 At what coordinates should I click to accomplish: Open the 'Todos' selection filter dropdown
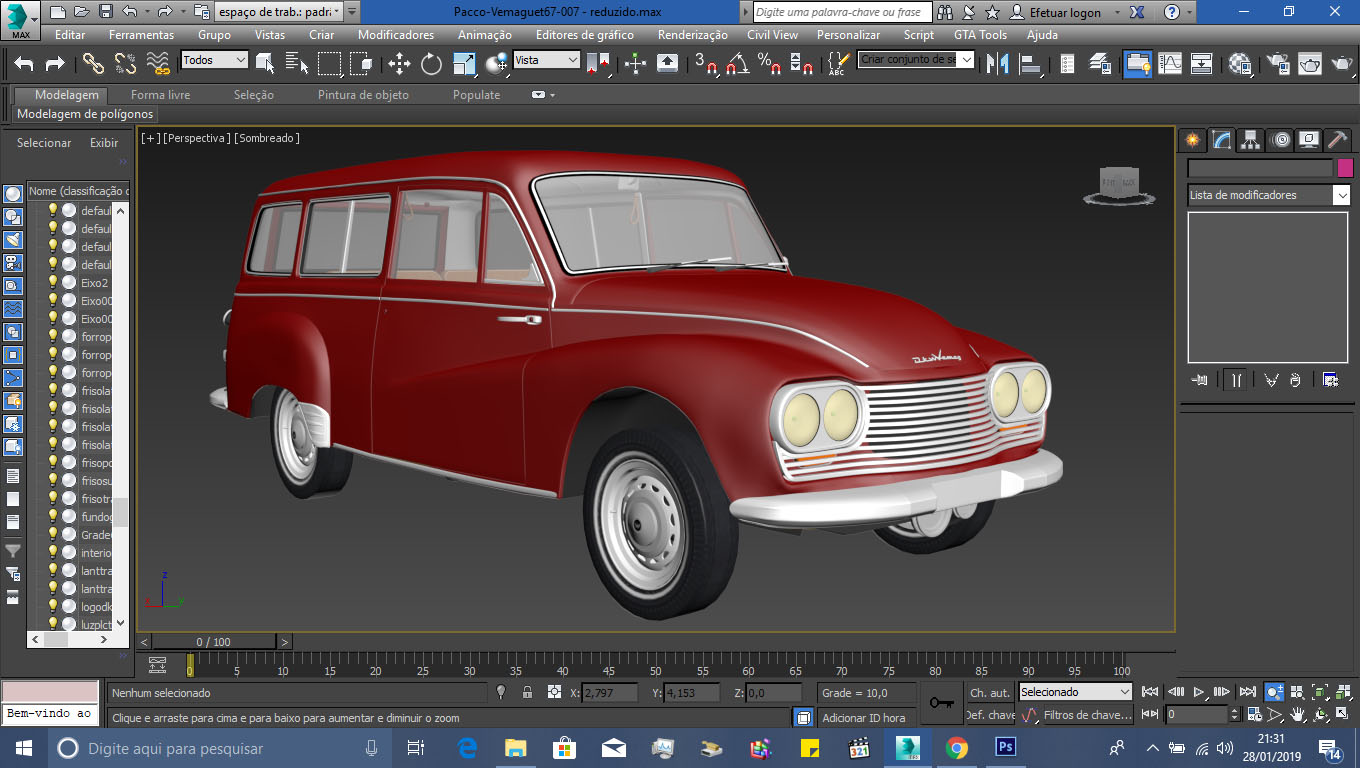[214, 60]
